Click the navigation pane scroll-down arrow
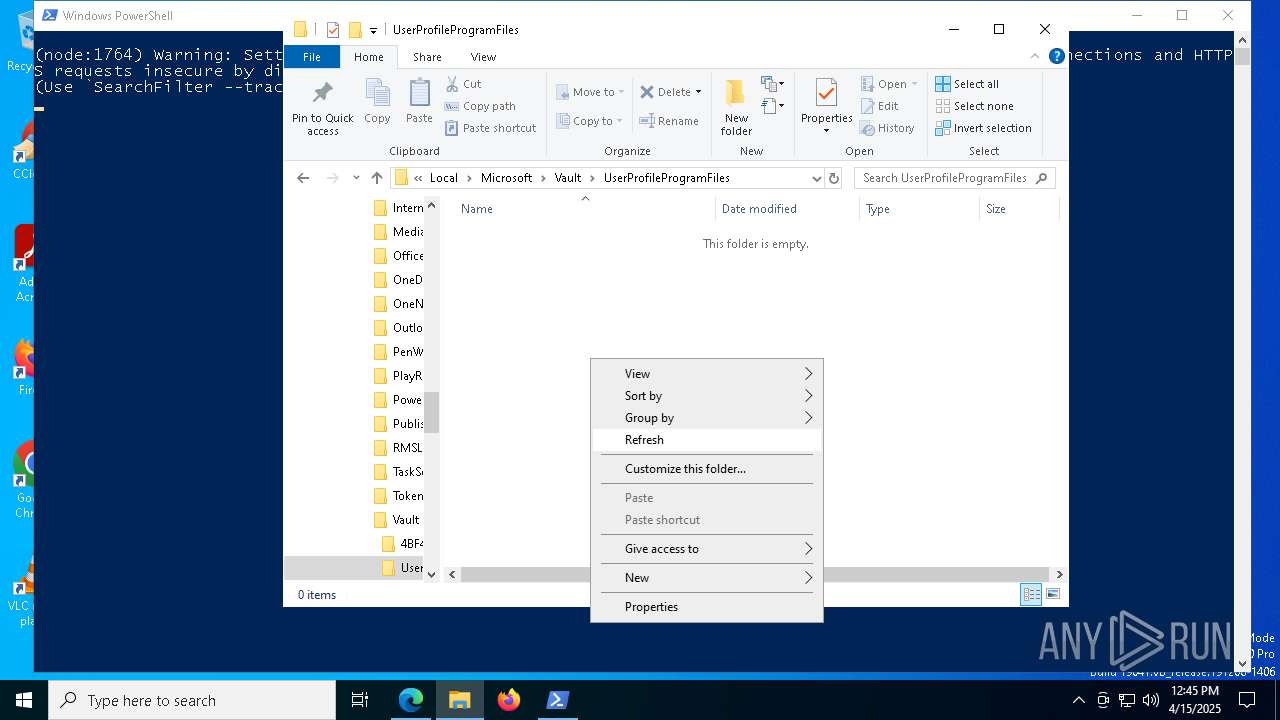Viewport: 1280px width, 720px height. point(432,574)
